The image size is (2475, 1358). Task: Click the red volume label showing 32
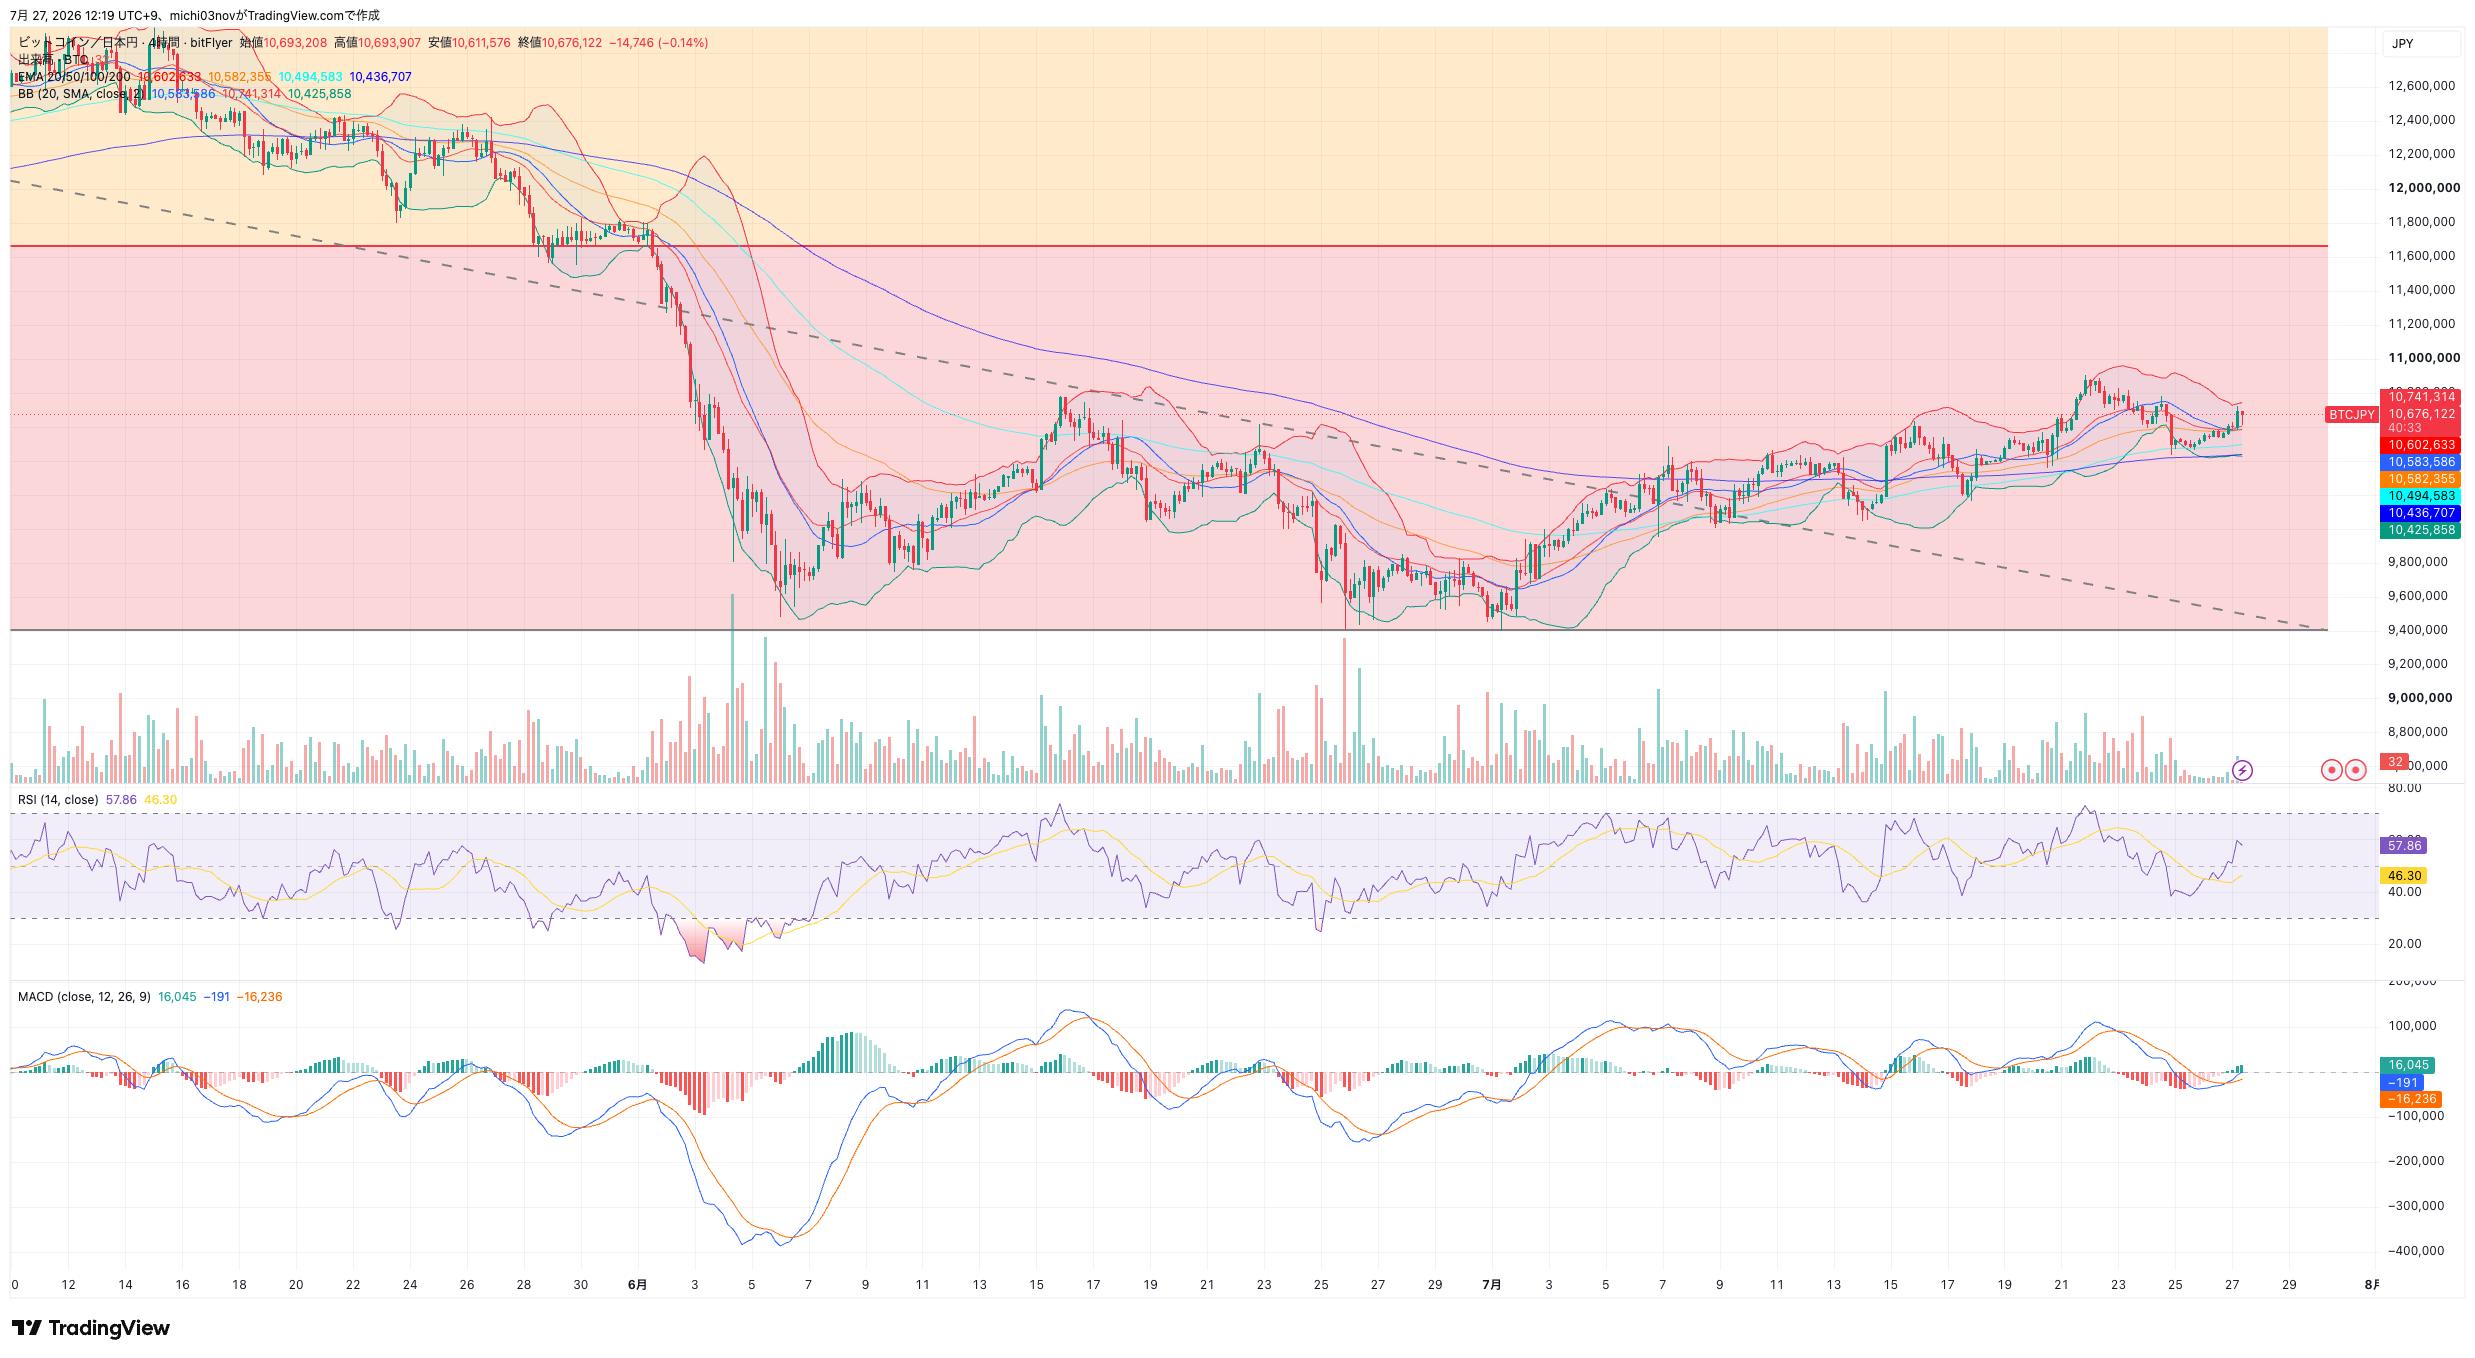click(x=2395, y=762)
